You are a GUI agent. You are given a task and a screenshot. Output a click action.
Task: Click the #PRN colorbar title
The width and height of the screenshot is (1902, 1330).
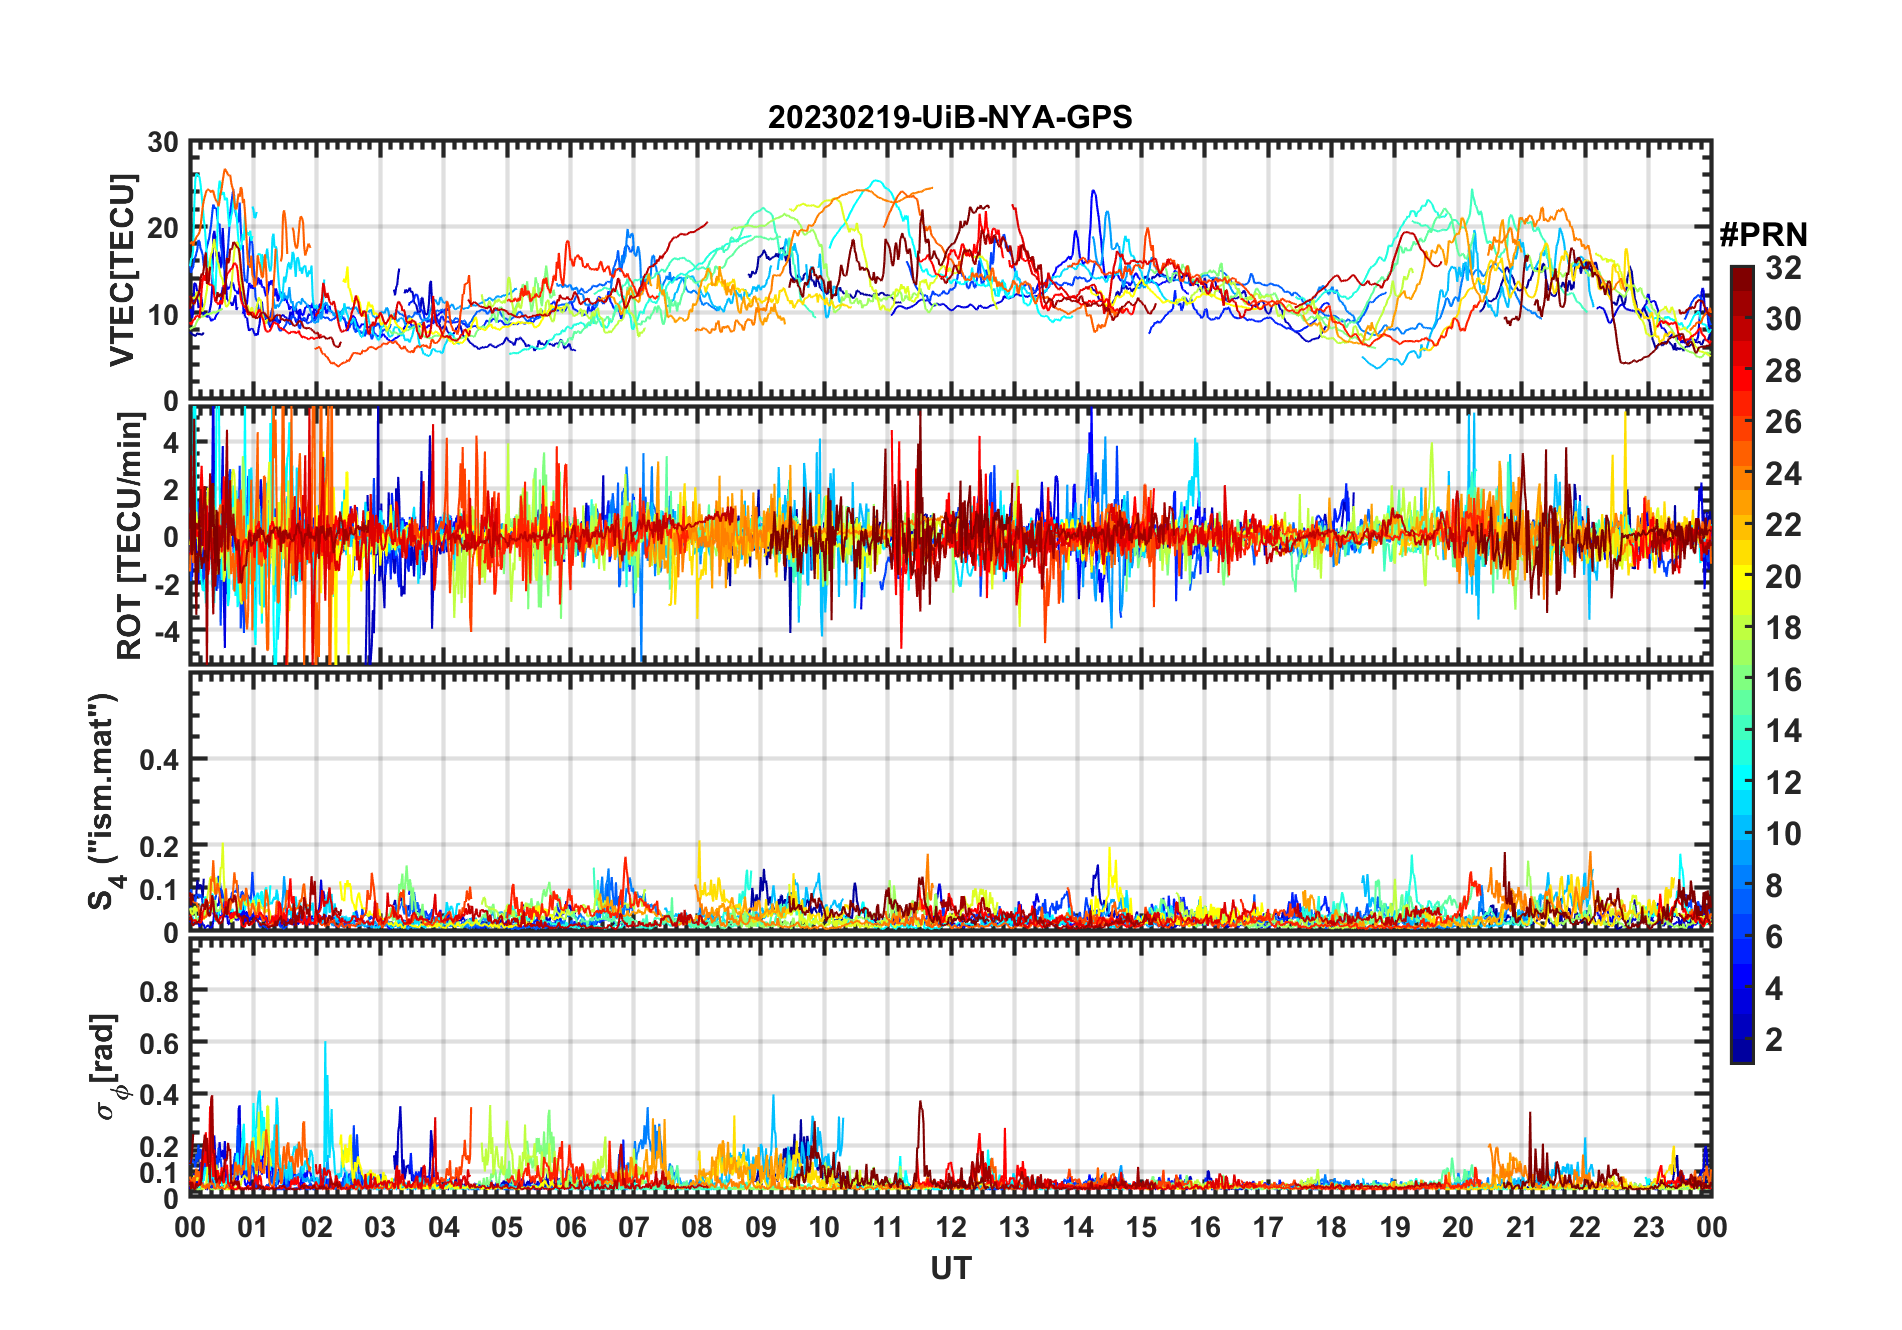[1763, 235]
